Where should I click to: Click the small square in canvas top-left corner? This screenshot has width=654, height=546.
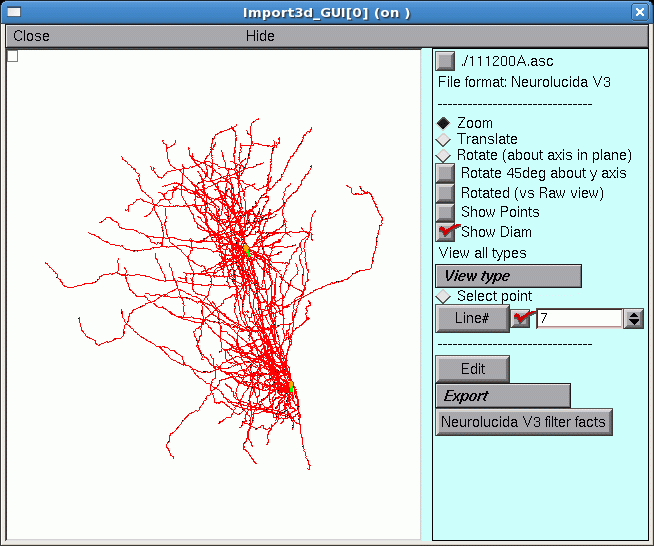tap(13, 56)
